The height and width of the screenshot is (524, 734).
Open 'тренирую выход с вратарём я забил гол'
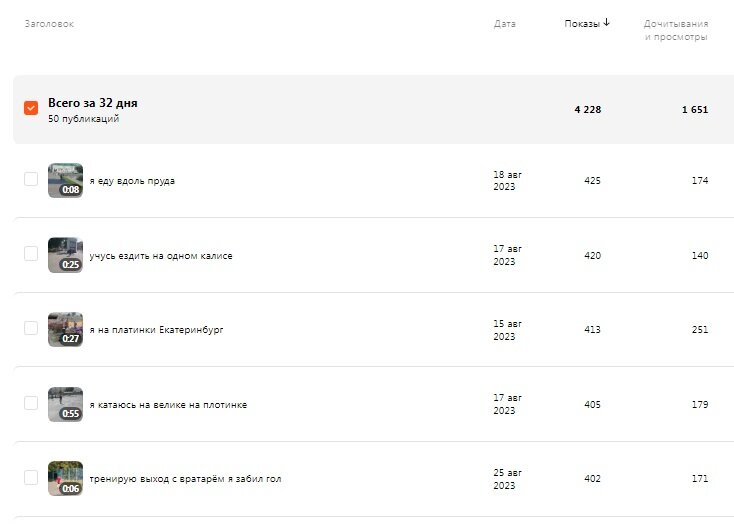[x=185, y=479]
